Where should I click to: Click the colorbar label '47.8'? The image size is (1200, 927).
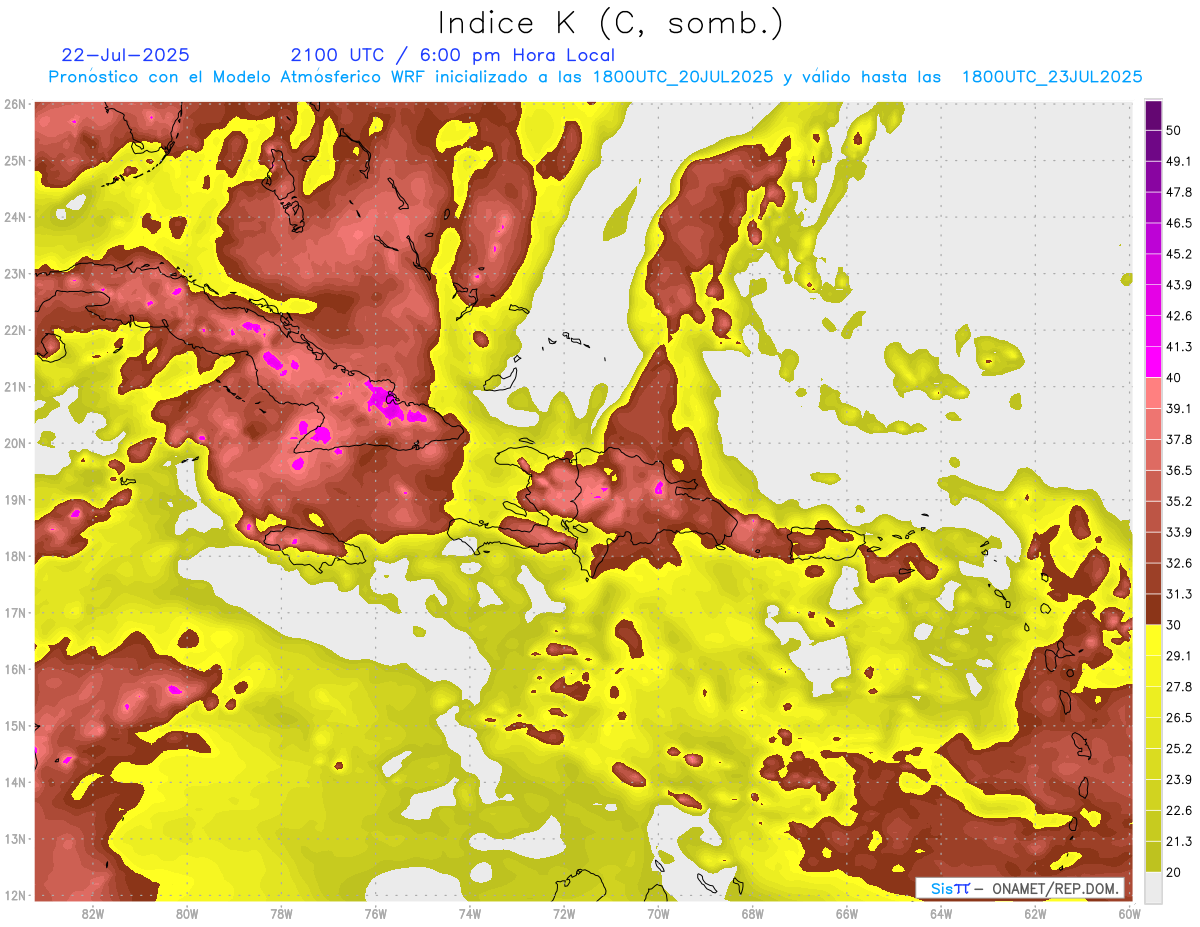[x=1180, y=192]
